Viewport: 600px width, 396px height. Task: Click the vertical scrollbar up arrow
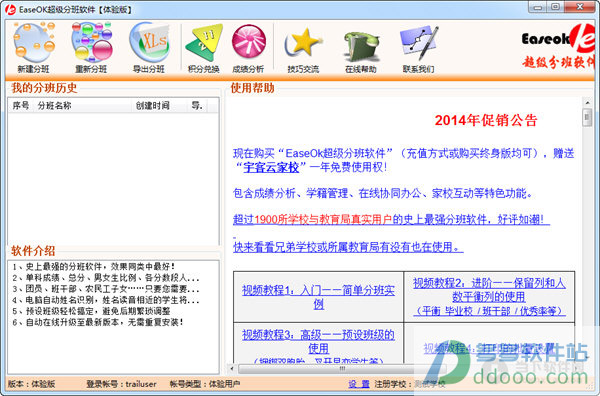pyautogui.click(x=587, y=103)
